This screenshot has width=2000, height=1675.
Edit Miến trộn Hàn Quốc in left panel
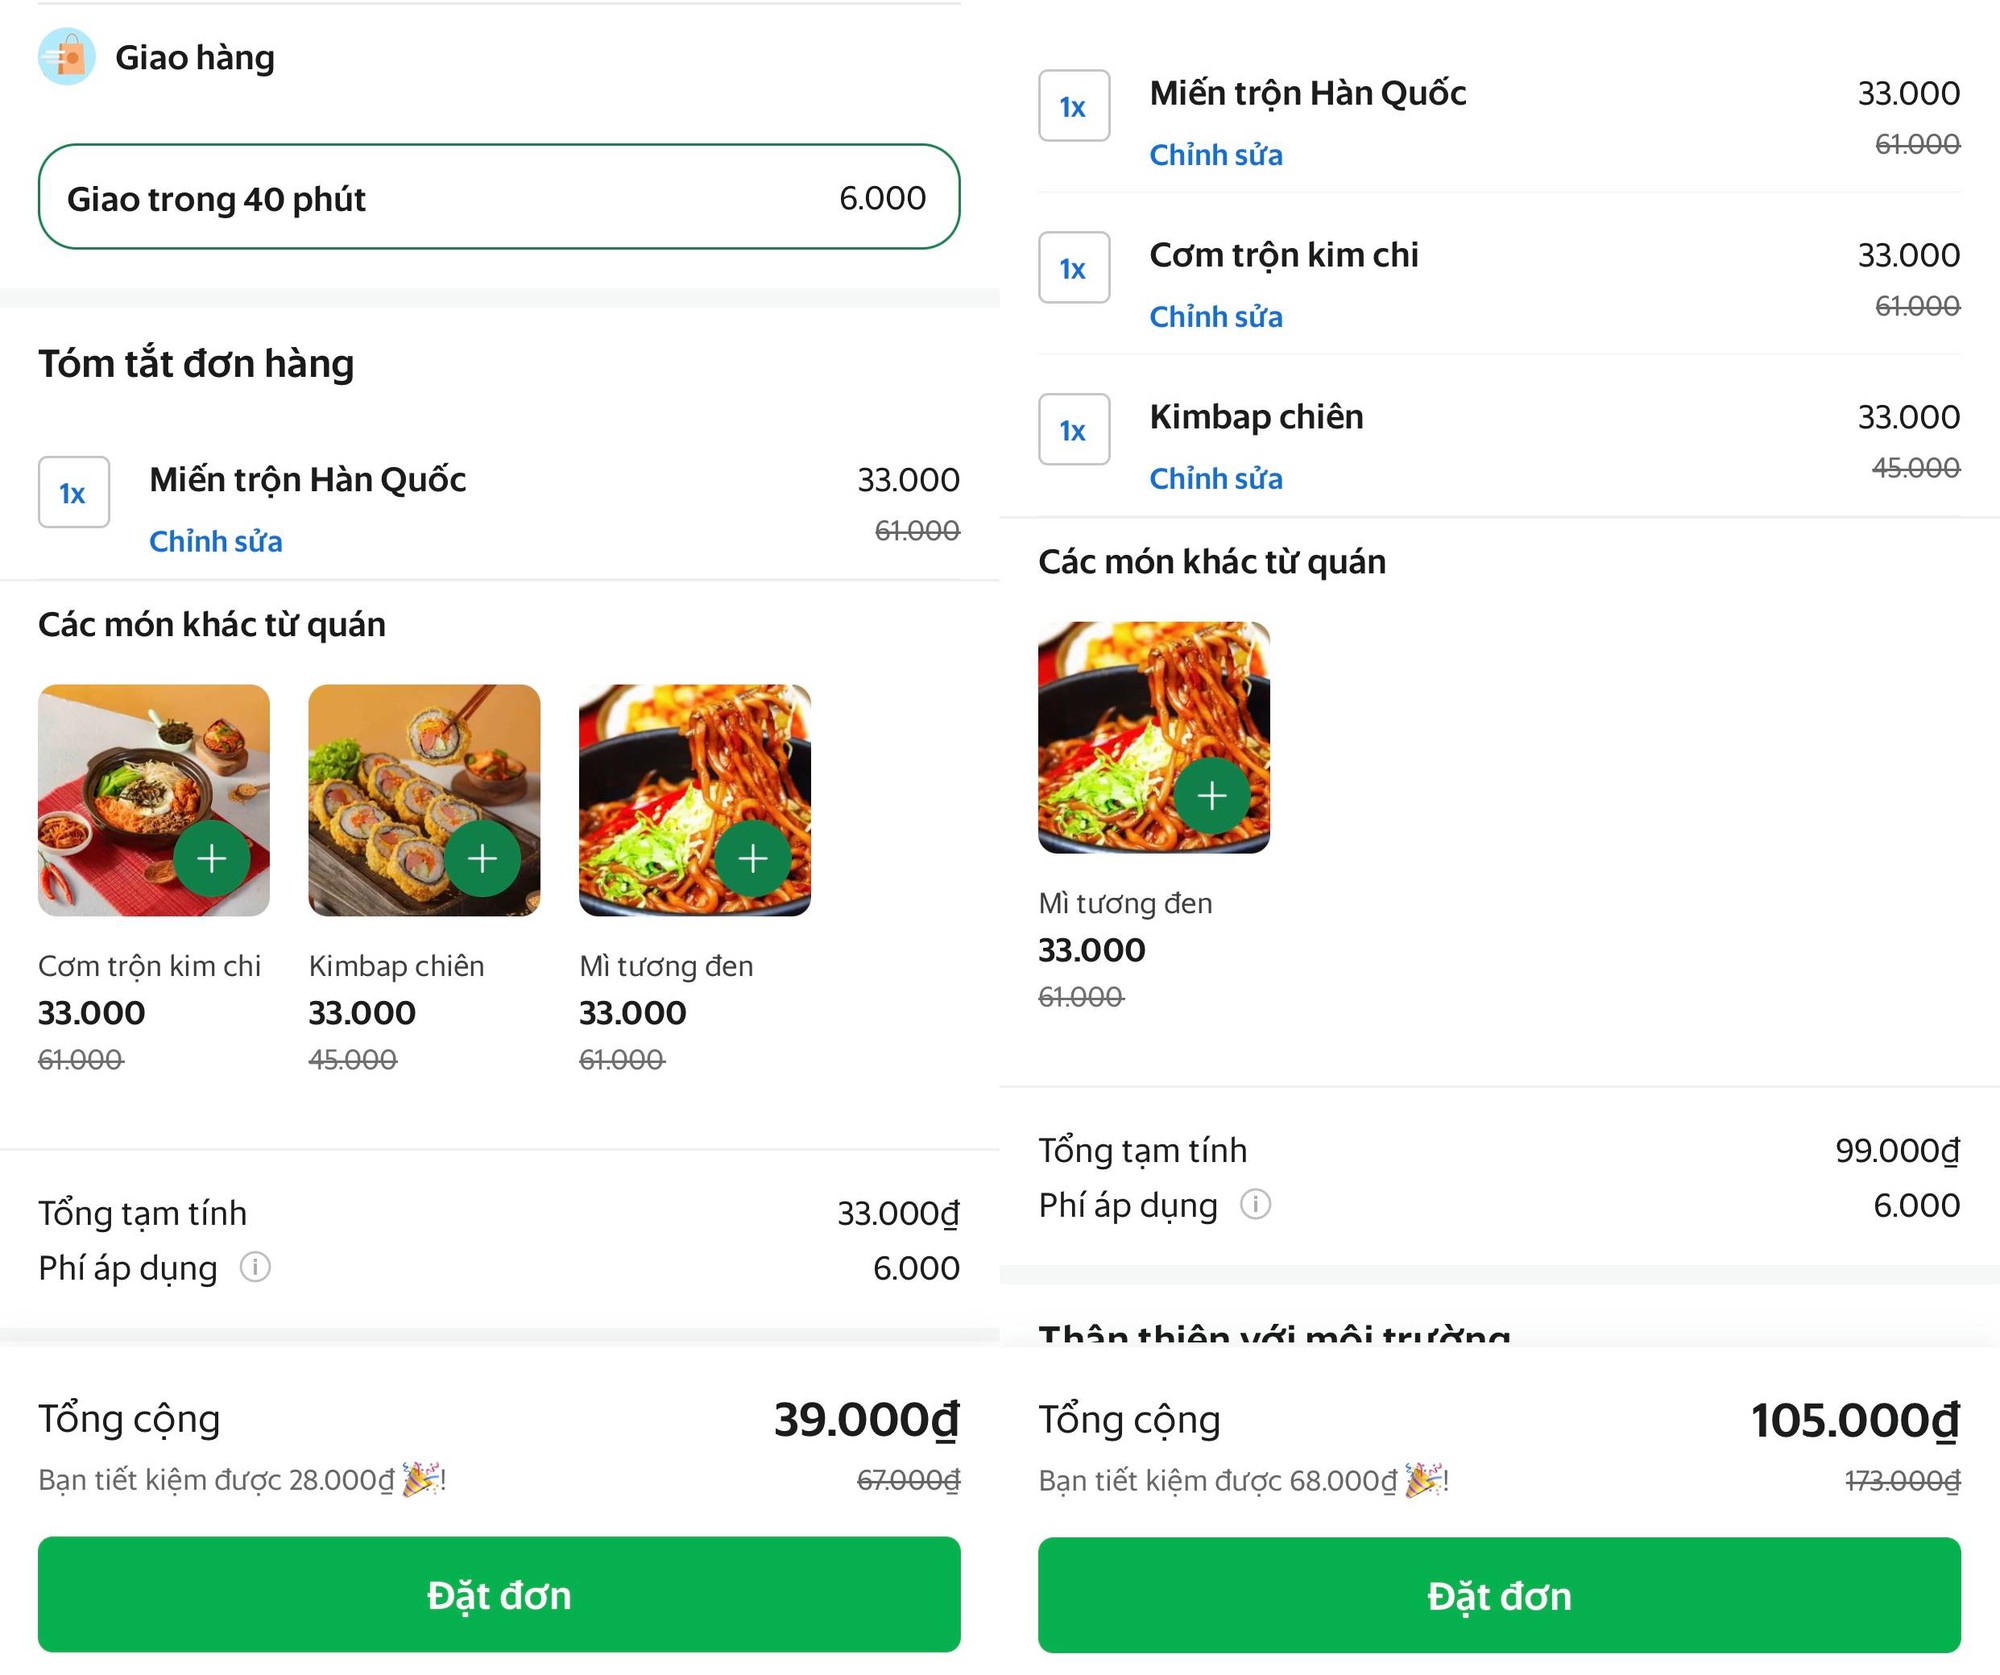[x=216, y=541]
